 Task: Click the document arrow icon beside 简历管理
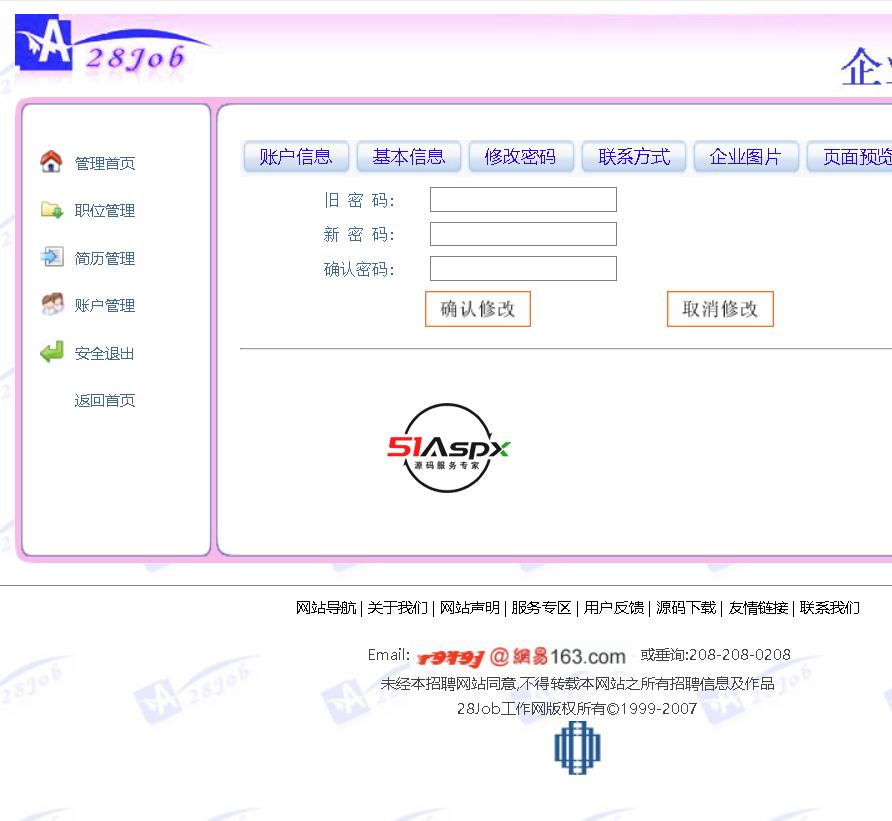pos(52,257)
